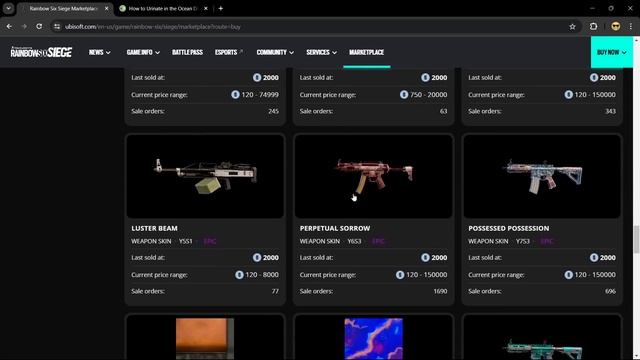
Task: Open the PERPETUAL SORROW weapon skin image
Action: [x=373, y=176]
